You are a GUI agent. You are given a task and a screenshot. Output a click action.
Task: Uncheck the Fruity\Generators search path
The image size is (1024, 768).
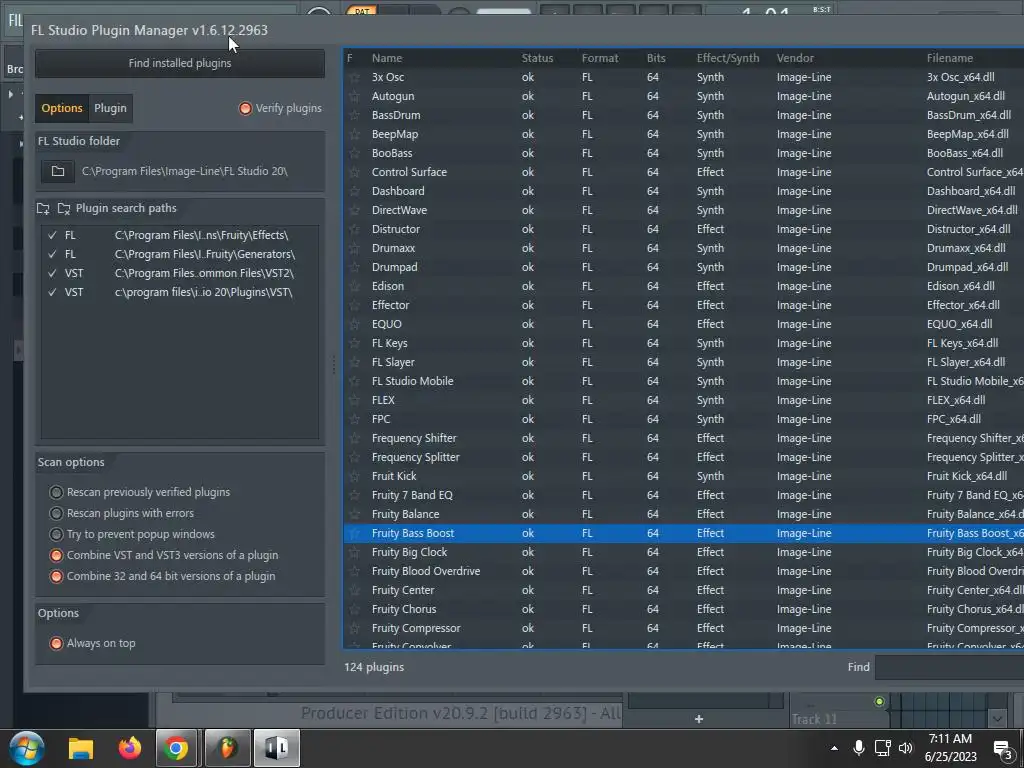click(52, 254)
